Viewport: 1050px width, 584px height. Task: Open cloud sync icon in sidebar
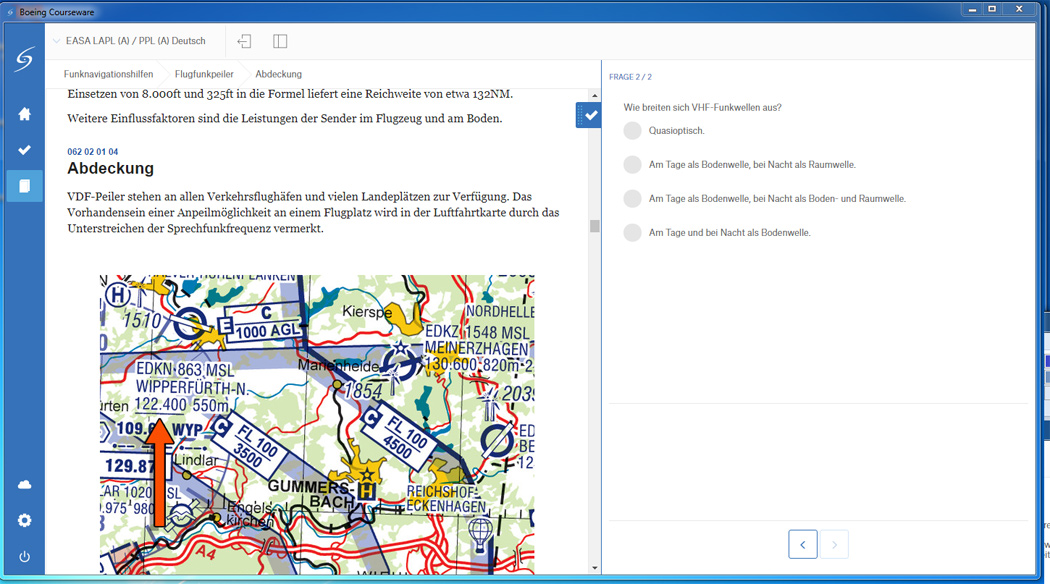[24, 484]
